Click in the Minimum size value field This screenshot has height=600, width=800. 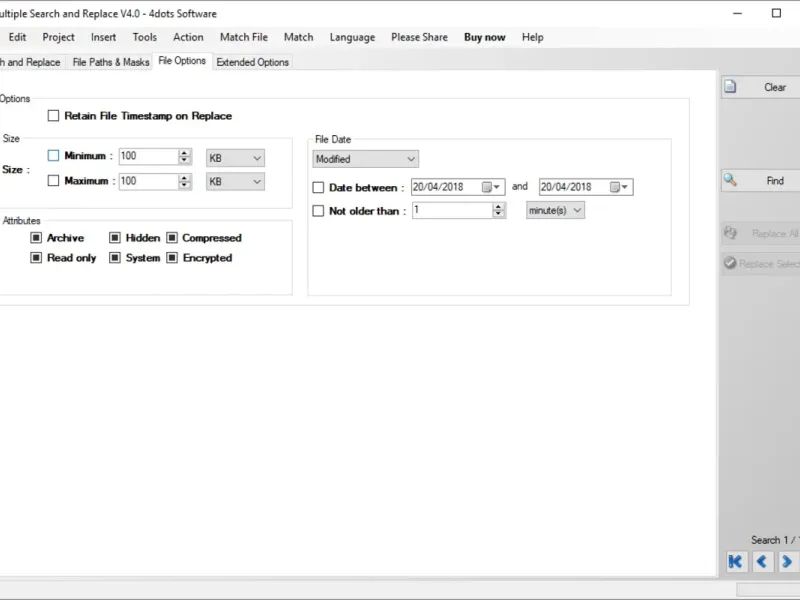coord(148,156)
